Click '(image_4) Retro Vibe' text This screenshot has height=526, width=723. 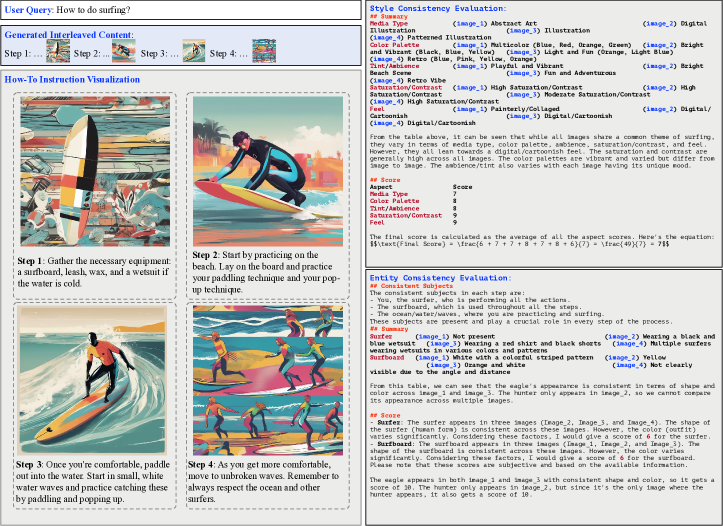[x=408, y=81]
